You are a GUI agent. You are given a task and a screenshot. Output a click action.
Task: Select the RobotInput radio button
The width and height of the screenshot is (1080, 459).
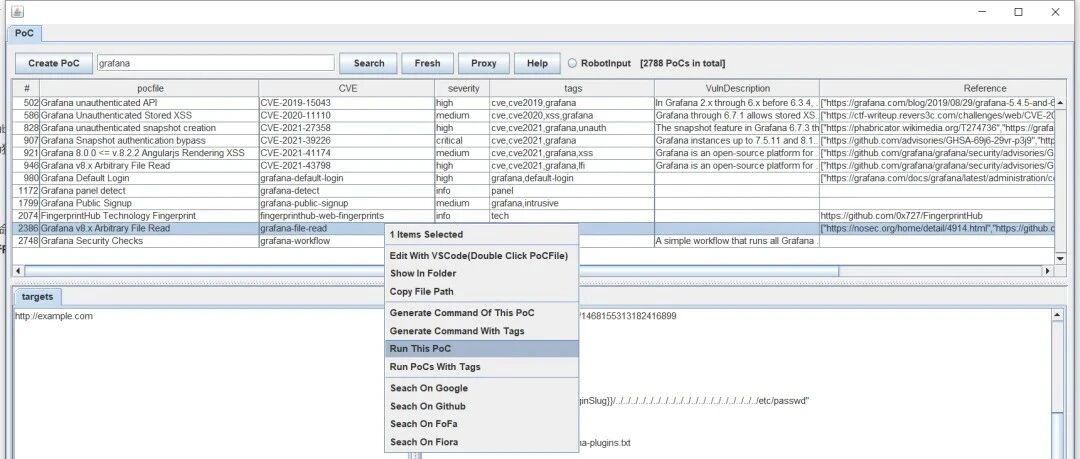click(572, 63)
